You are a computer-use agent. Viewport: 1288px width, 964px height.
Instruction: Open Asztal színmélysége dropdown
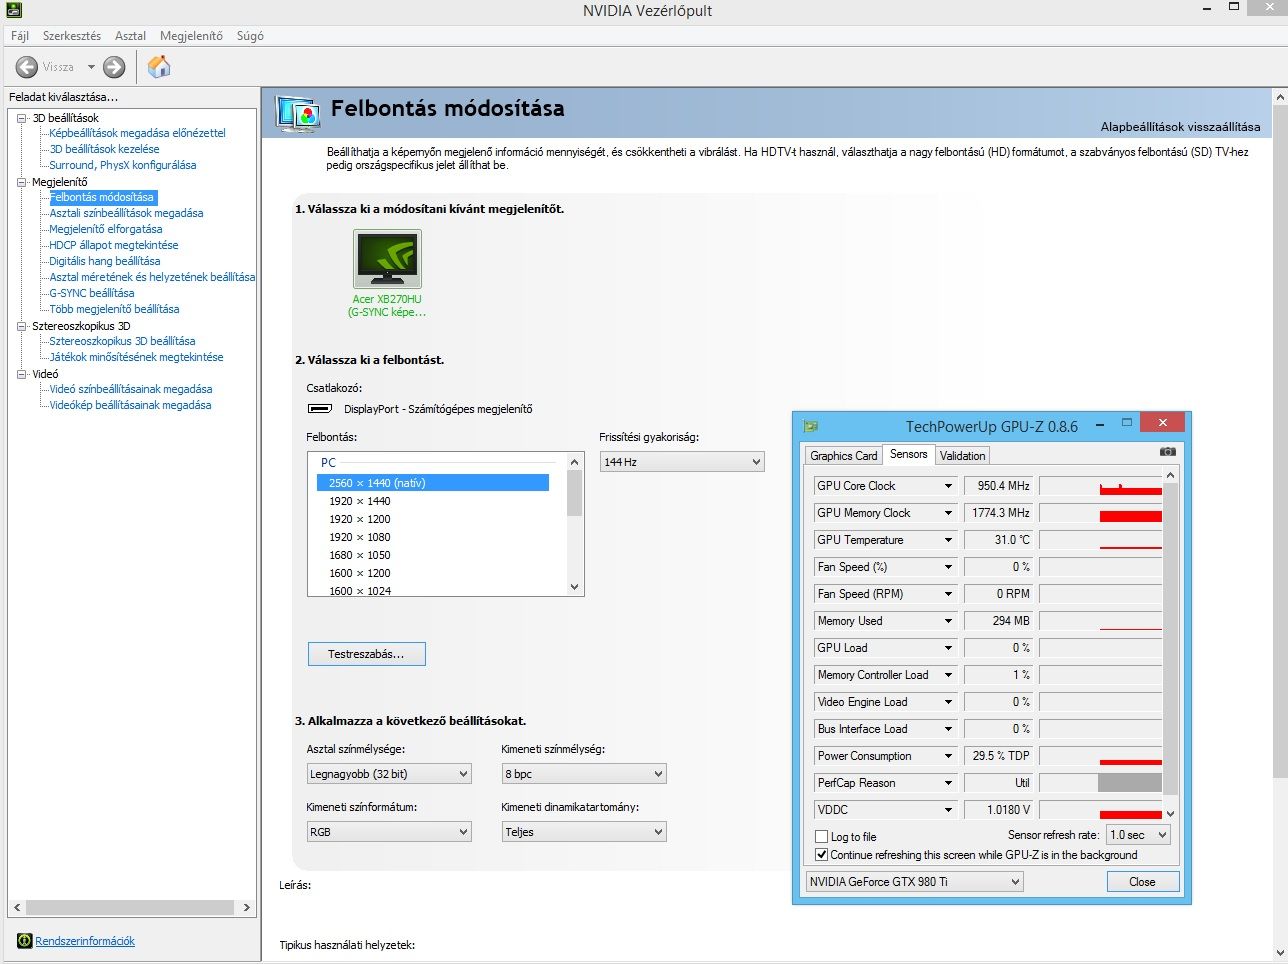(389, 774)
